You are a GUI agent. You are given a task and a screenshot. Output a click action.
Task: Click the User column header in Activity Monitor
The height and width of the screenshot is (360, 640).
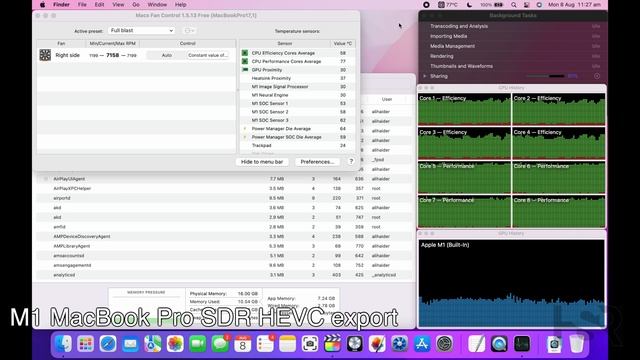tap(387, 99)
